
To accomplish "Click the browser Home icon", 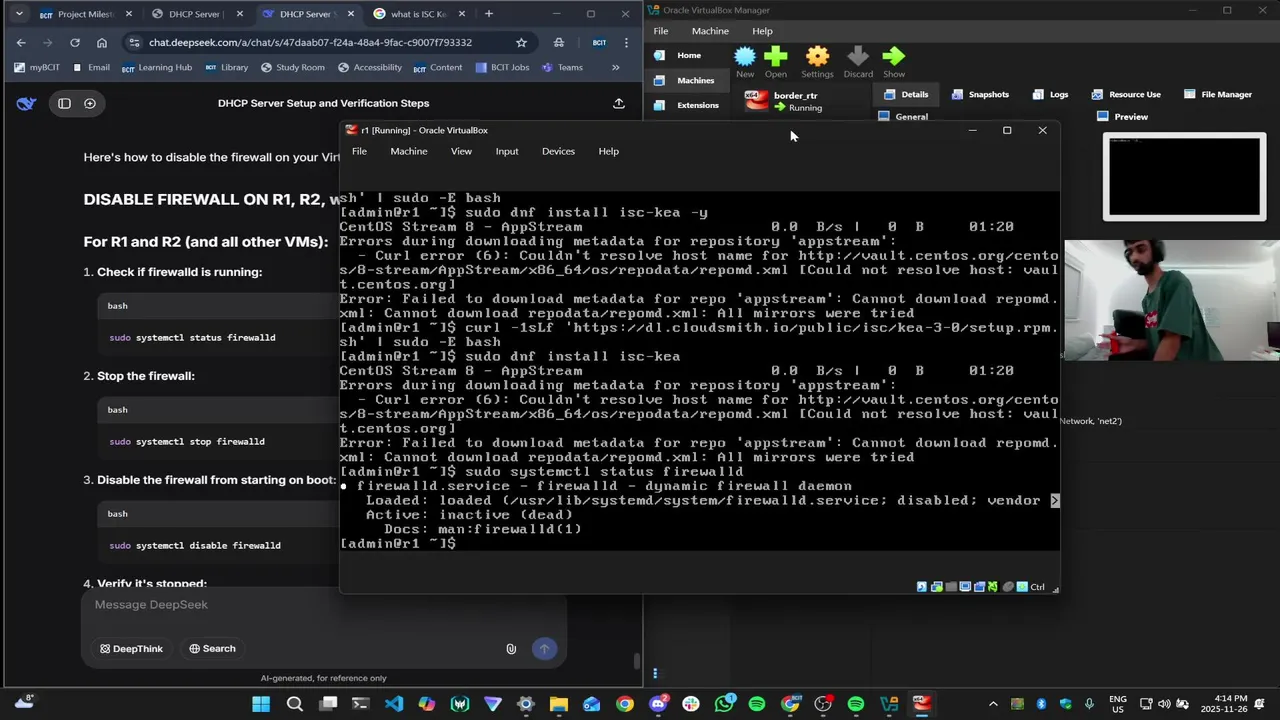I will [x=101, y=43].
